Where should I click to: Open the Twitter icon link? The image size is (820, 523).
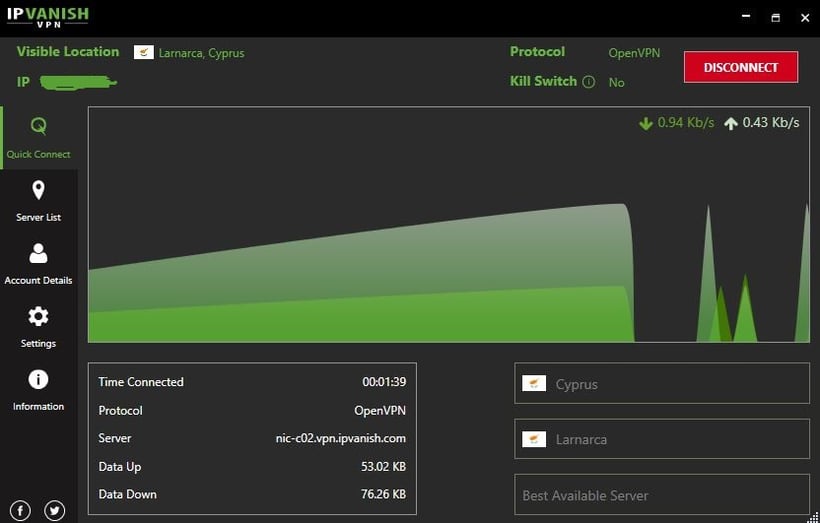pyautogui.click(x=54, y=510)
